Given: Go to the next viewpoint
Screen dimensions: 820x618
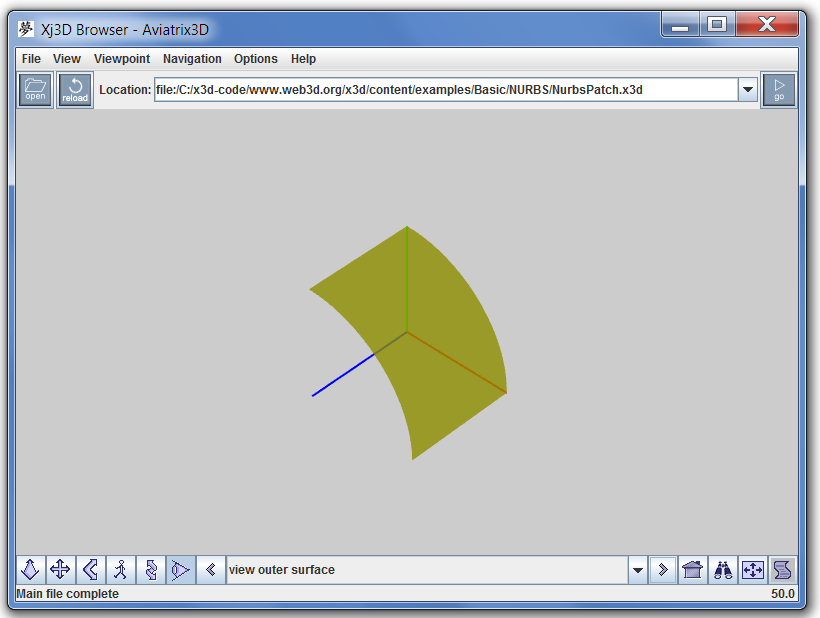Looking at the screenshot, I should 662,570.
